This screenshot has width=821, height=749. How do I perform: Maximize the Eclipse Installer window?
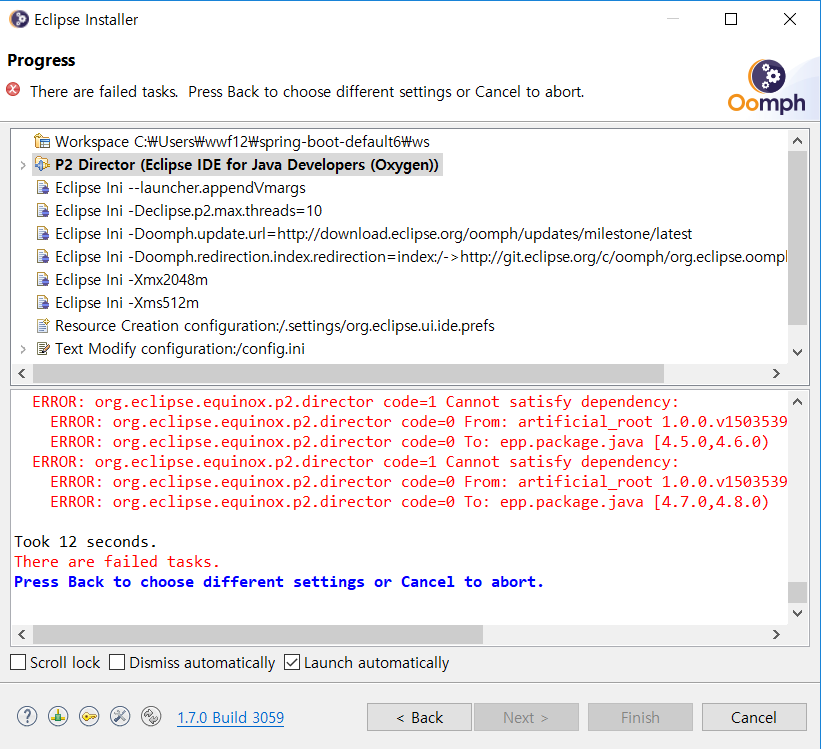tap(731, 19)
